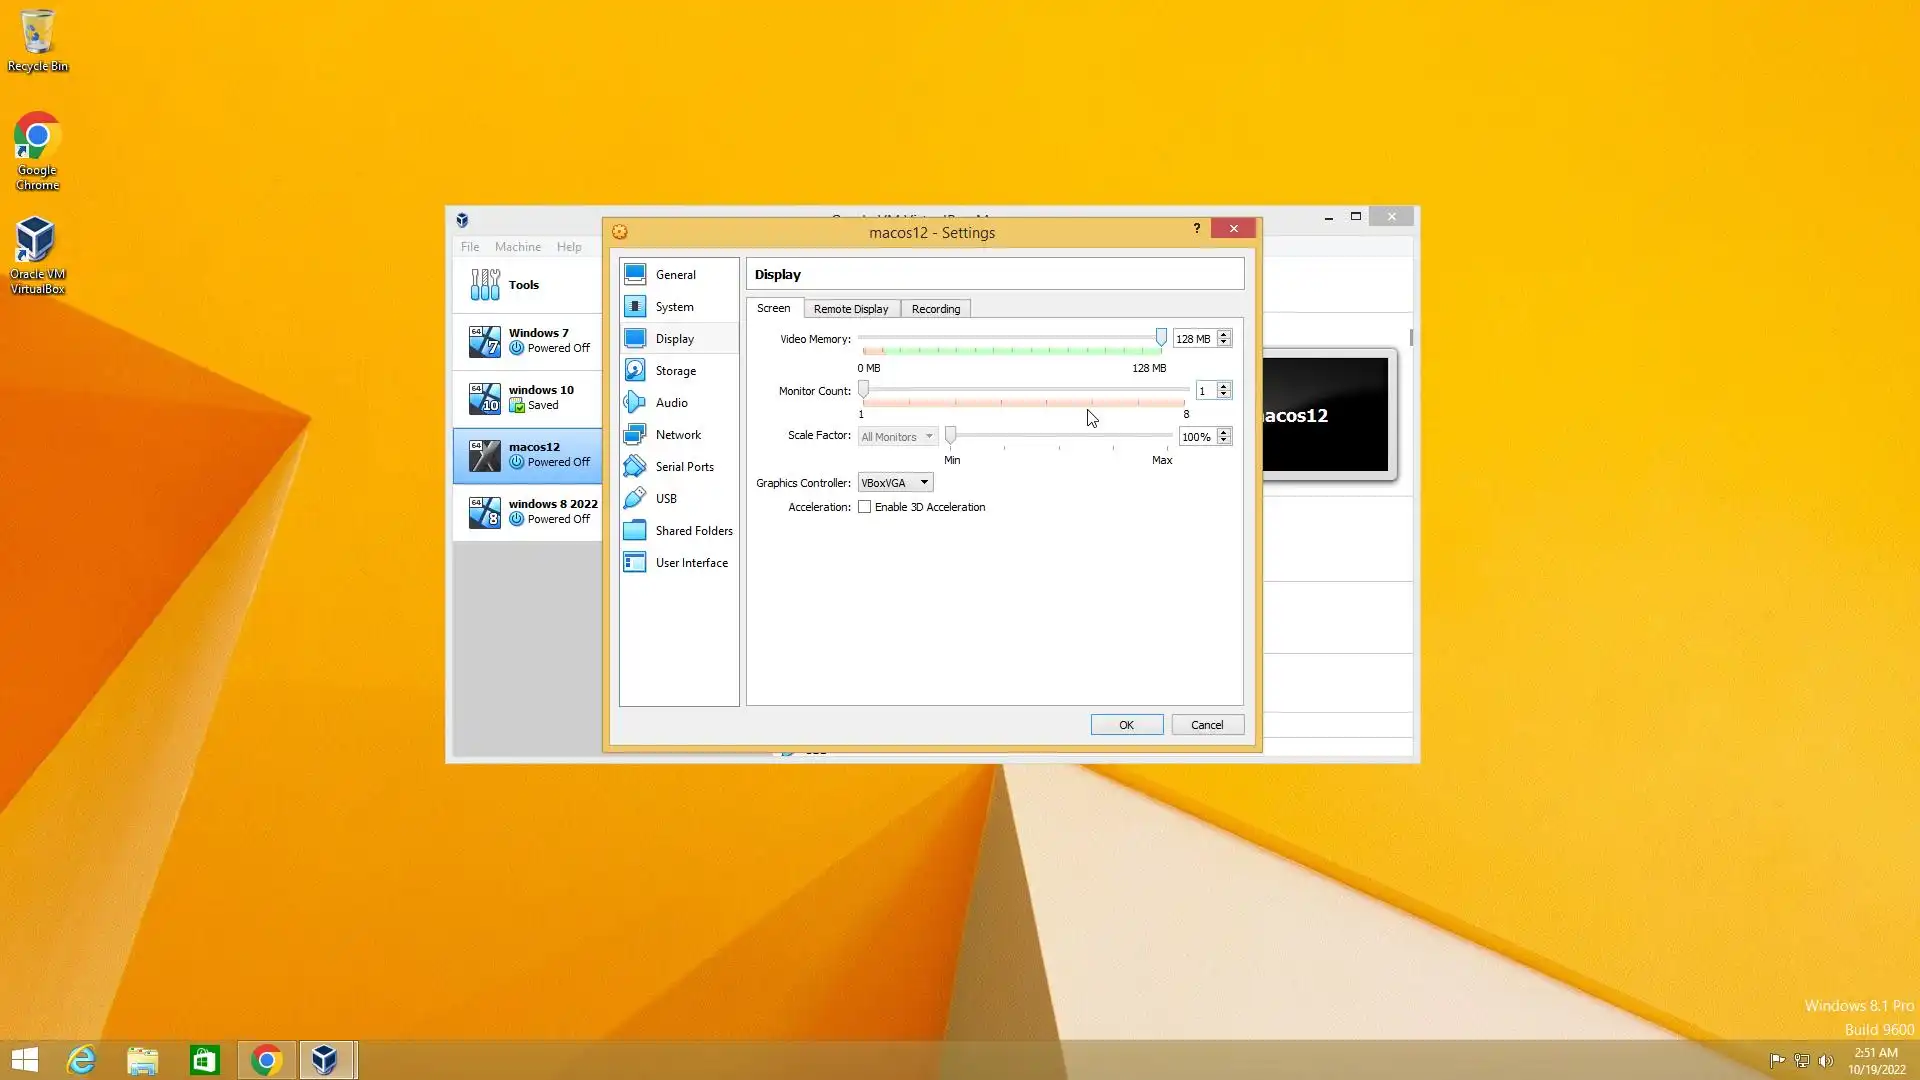This screenshot has height=1080, width=1920.
Task: Select the System settings chip icon
Action: 635,306
